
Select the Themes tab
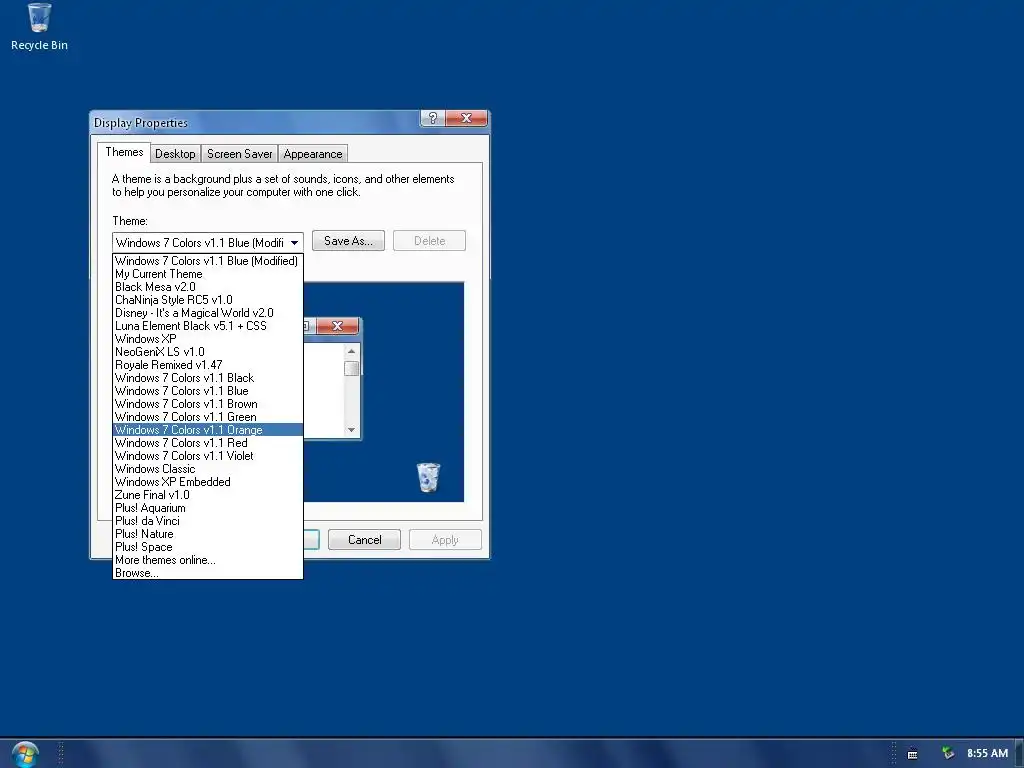[x=124, y=152]
